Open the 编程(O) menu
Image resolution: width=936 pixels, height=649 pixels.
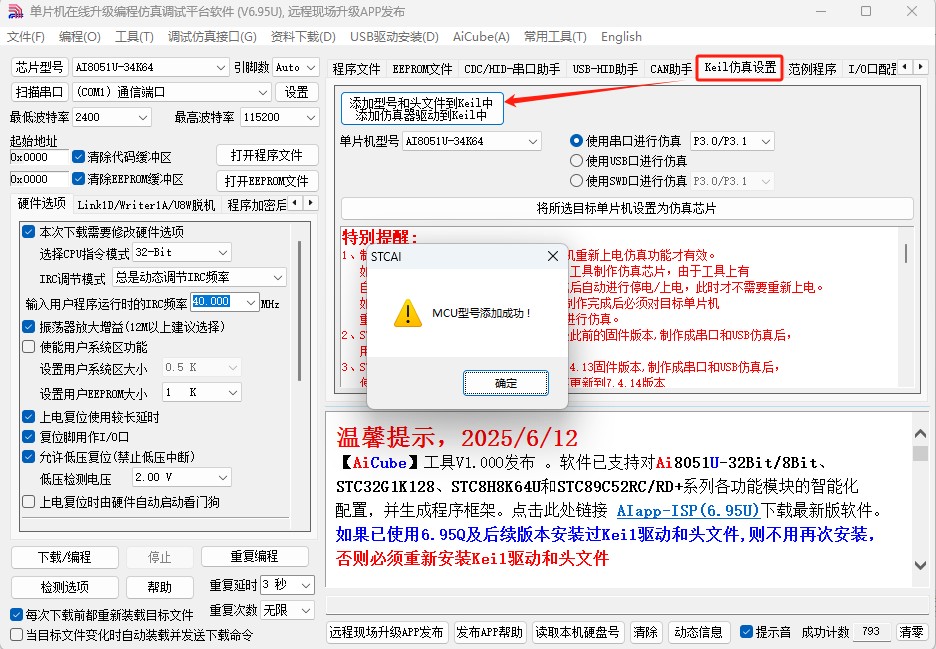tap(79, 37)
